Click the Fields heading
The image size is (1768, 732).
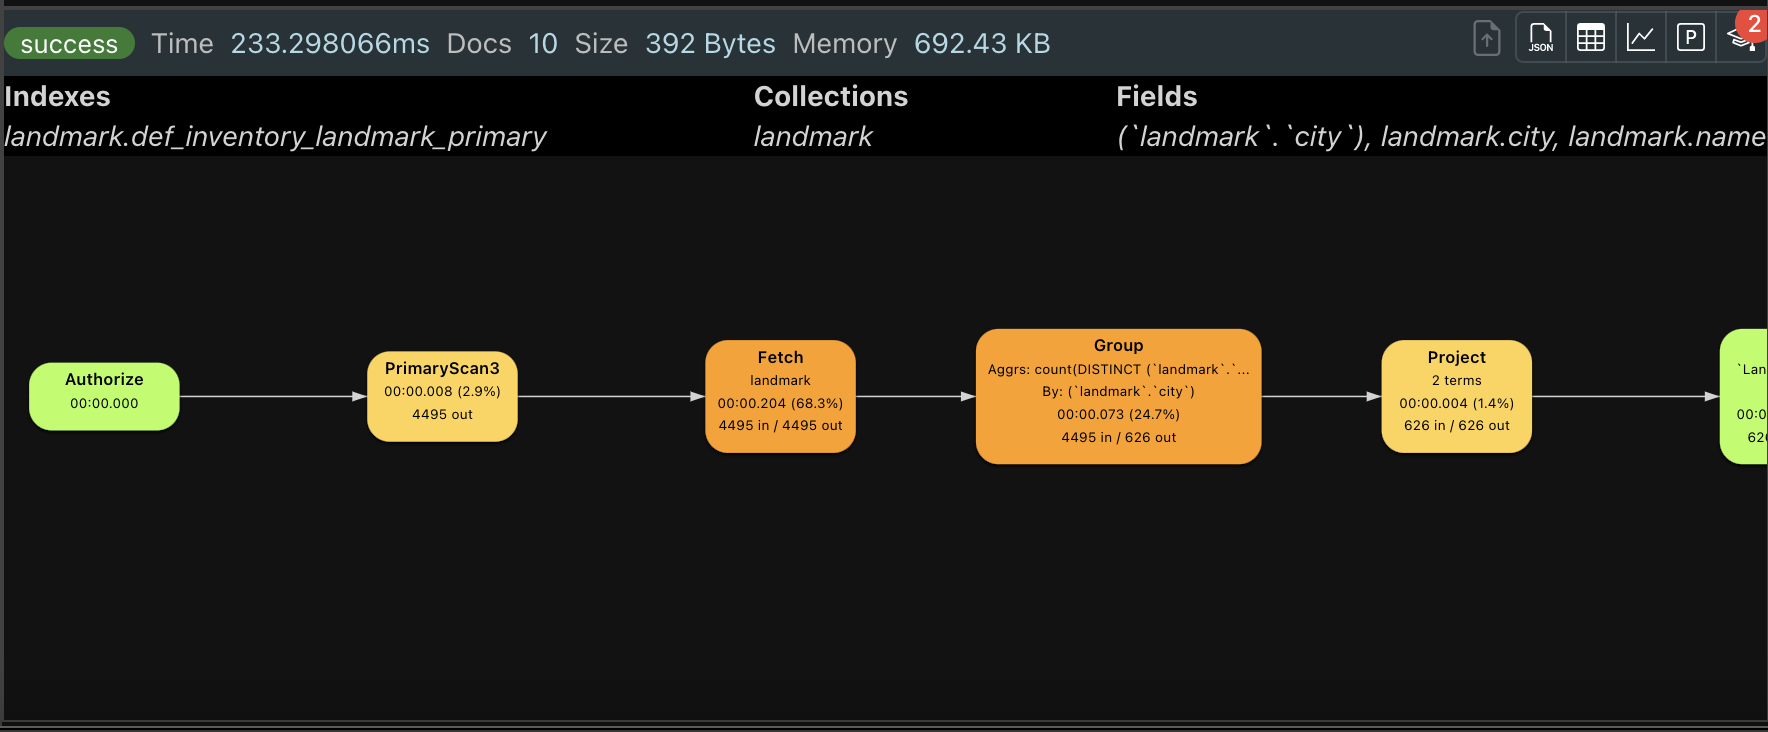click(1156, 96)
